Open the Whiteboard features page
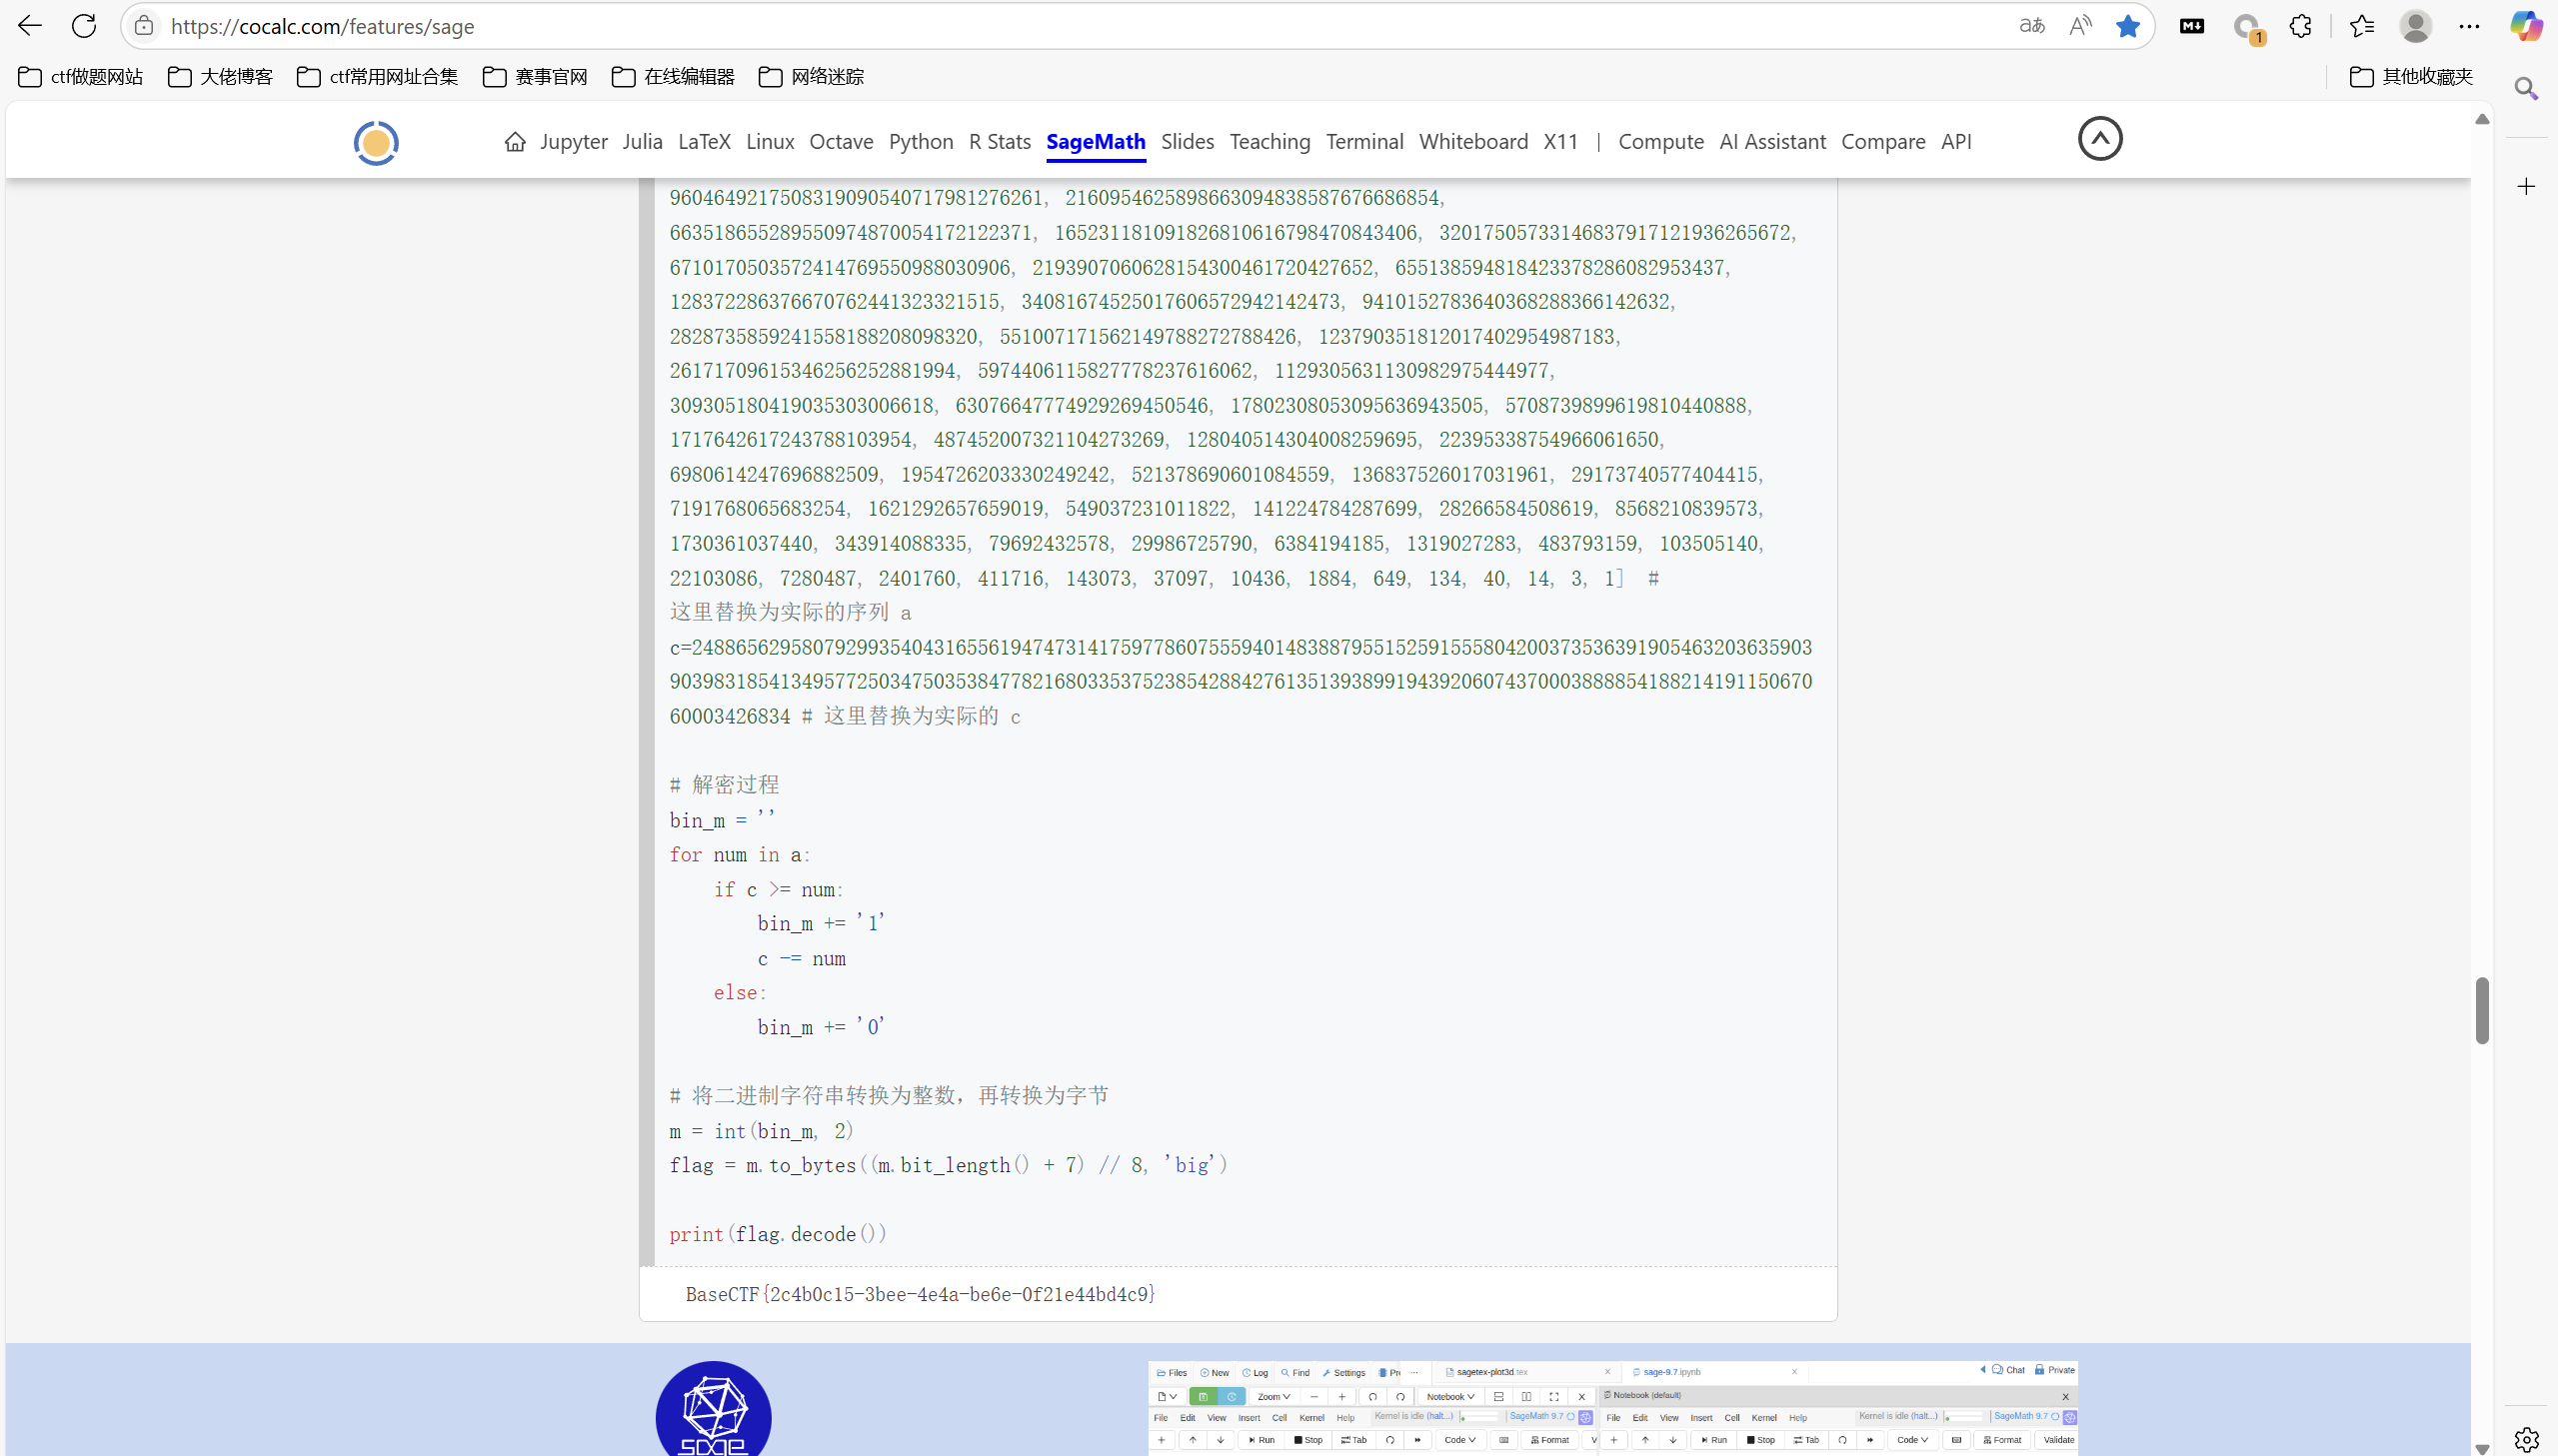Screen dimensions: 2558x1456 [x=1473, y=142]
